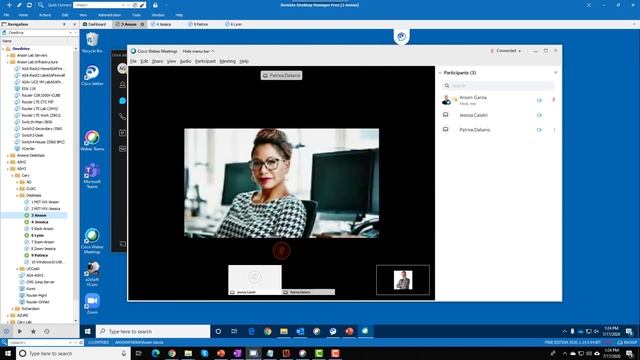Expand the AZURE folder

(8, 316)
